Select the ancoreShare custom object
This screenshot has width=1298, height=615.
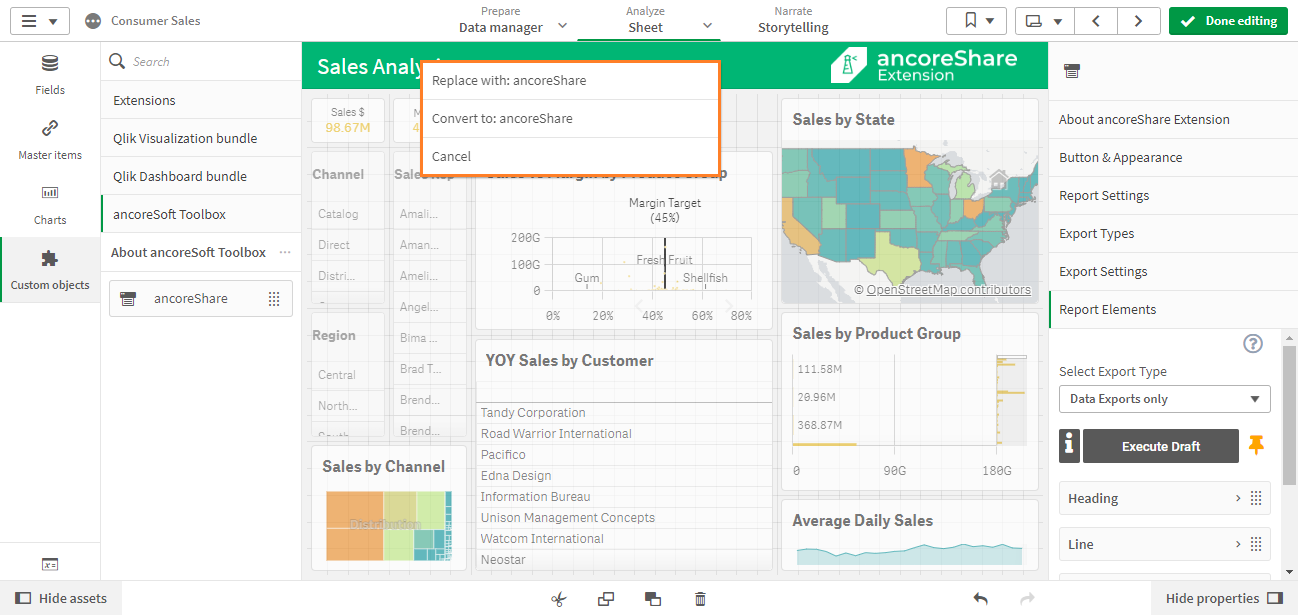pos(201,298)
